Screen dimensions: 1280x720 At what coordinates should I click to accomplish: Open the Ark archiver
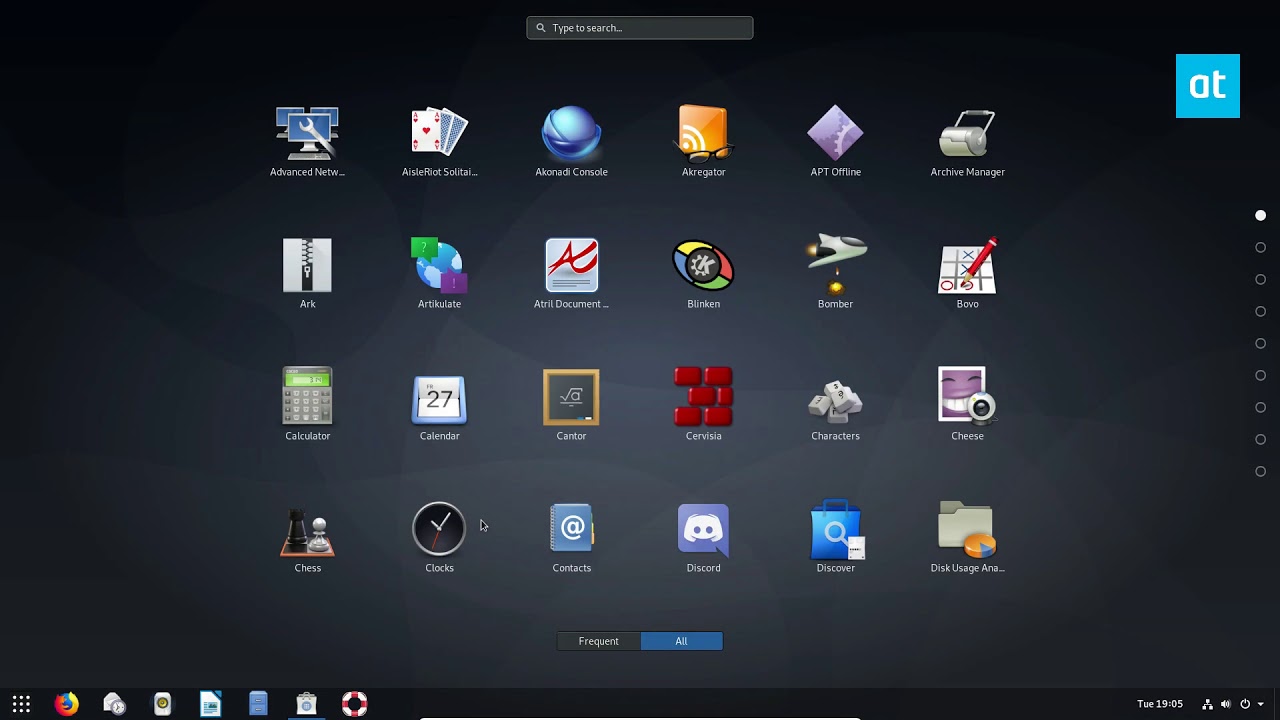point(307,266)
